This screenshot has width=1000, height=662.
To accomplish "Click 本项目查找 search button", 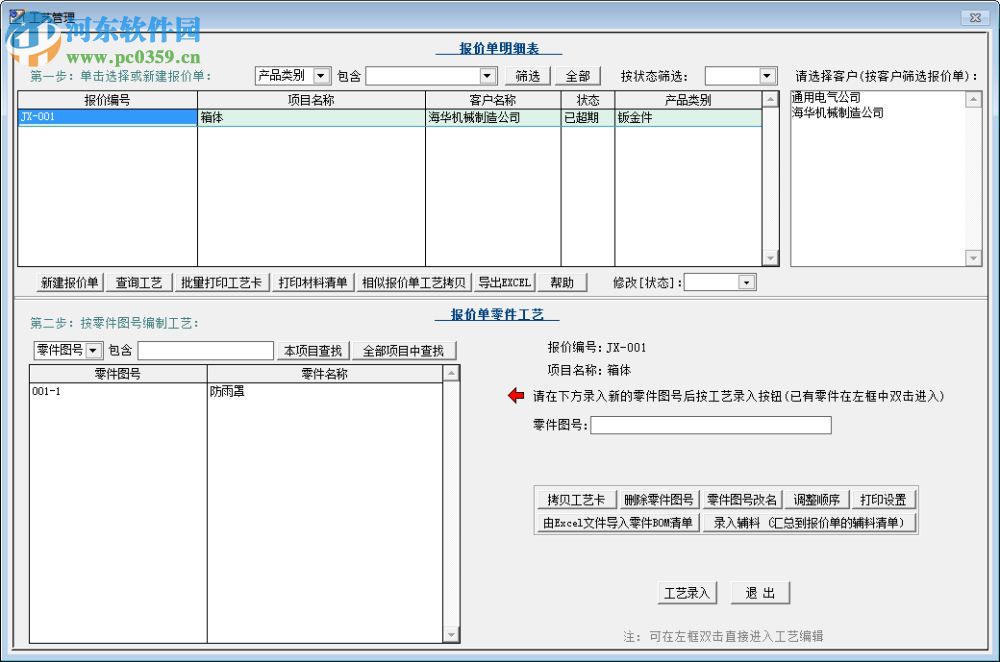I will point(312,351).
